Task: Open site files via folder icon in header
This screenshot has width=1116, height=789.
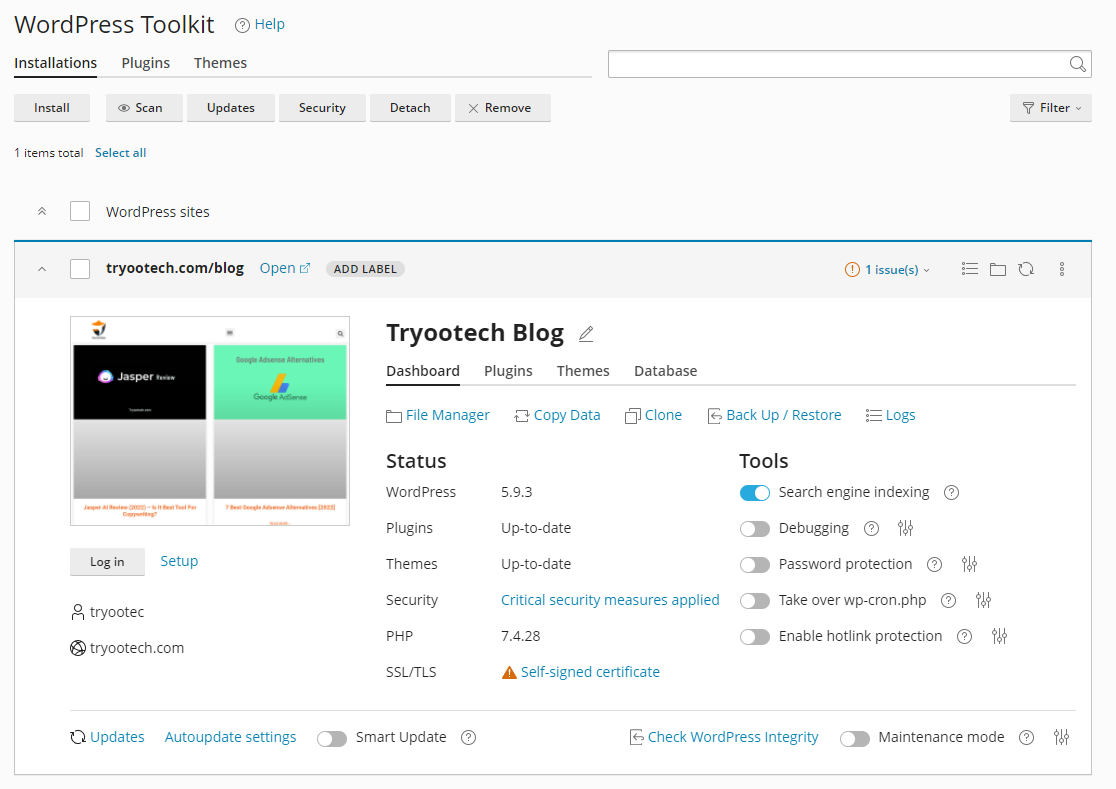Action: point(998,269)
